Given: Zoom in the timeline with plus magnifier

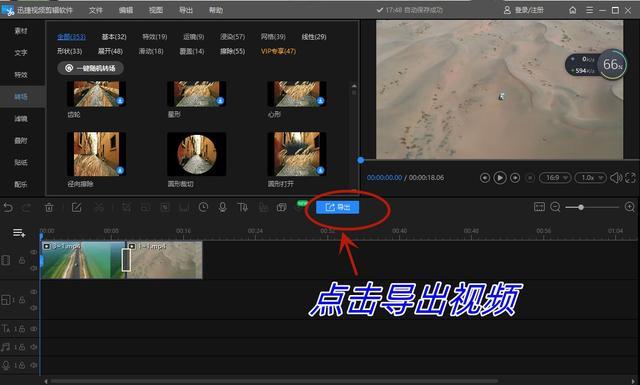Looking at the screenshot, I should pos(630,207).
